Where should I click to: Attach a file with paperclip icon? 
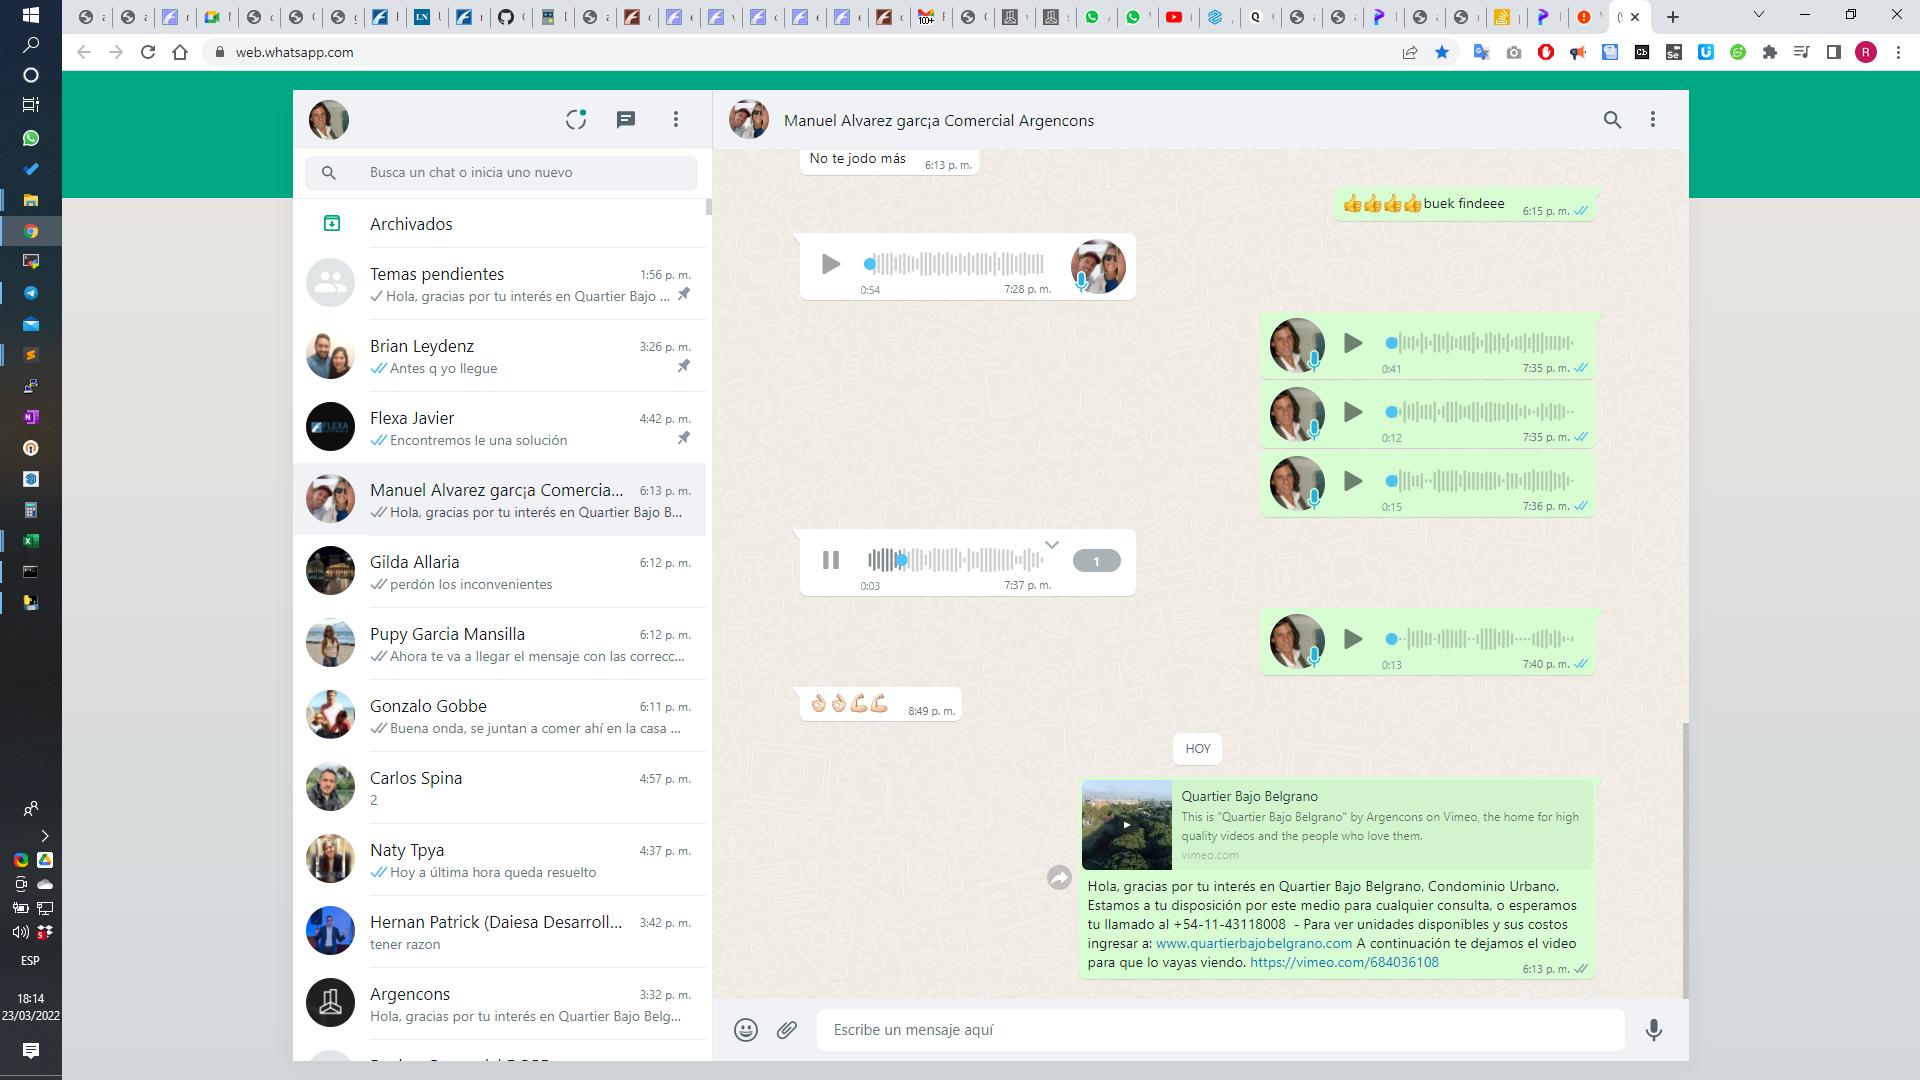[787, 1030]
